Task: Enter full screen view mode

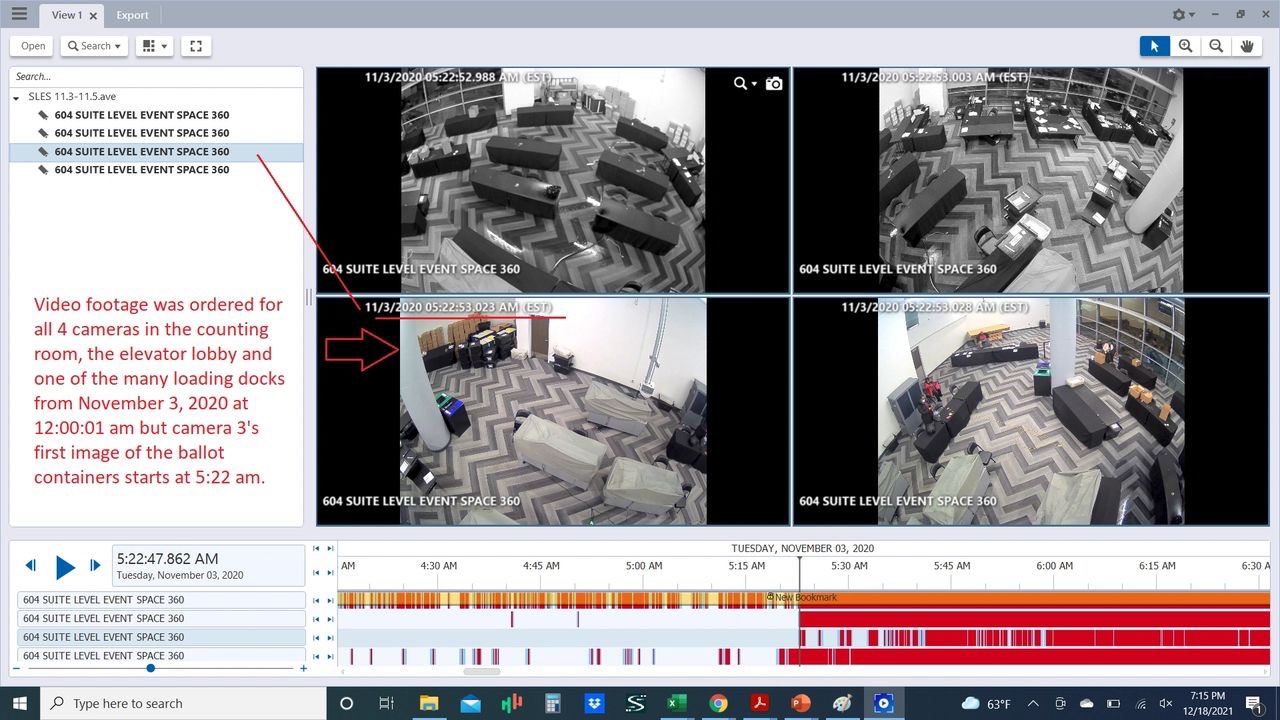Action: pyautogui.click(x=196, y=46)
